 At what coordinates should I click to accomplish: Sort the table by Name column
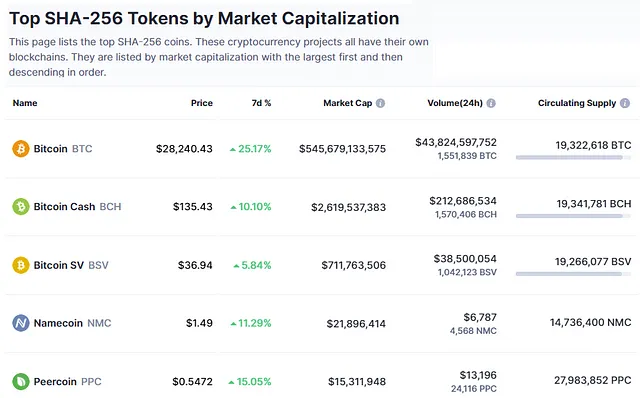point(25,103)
